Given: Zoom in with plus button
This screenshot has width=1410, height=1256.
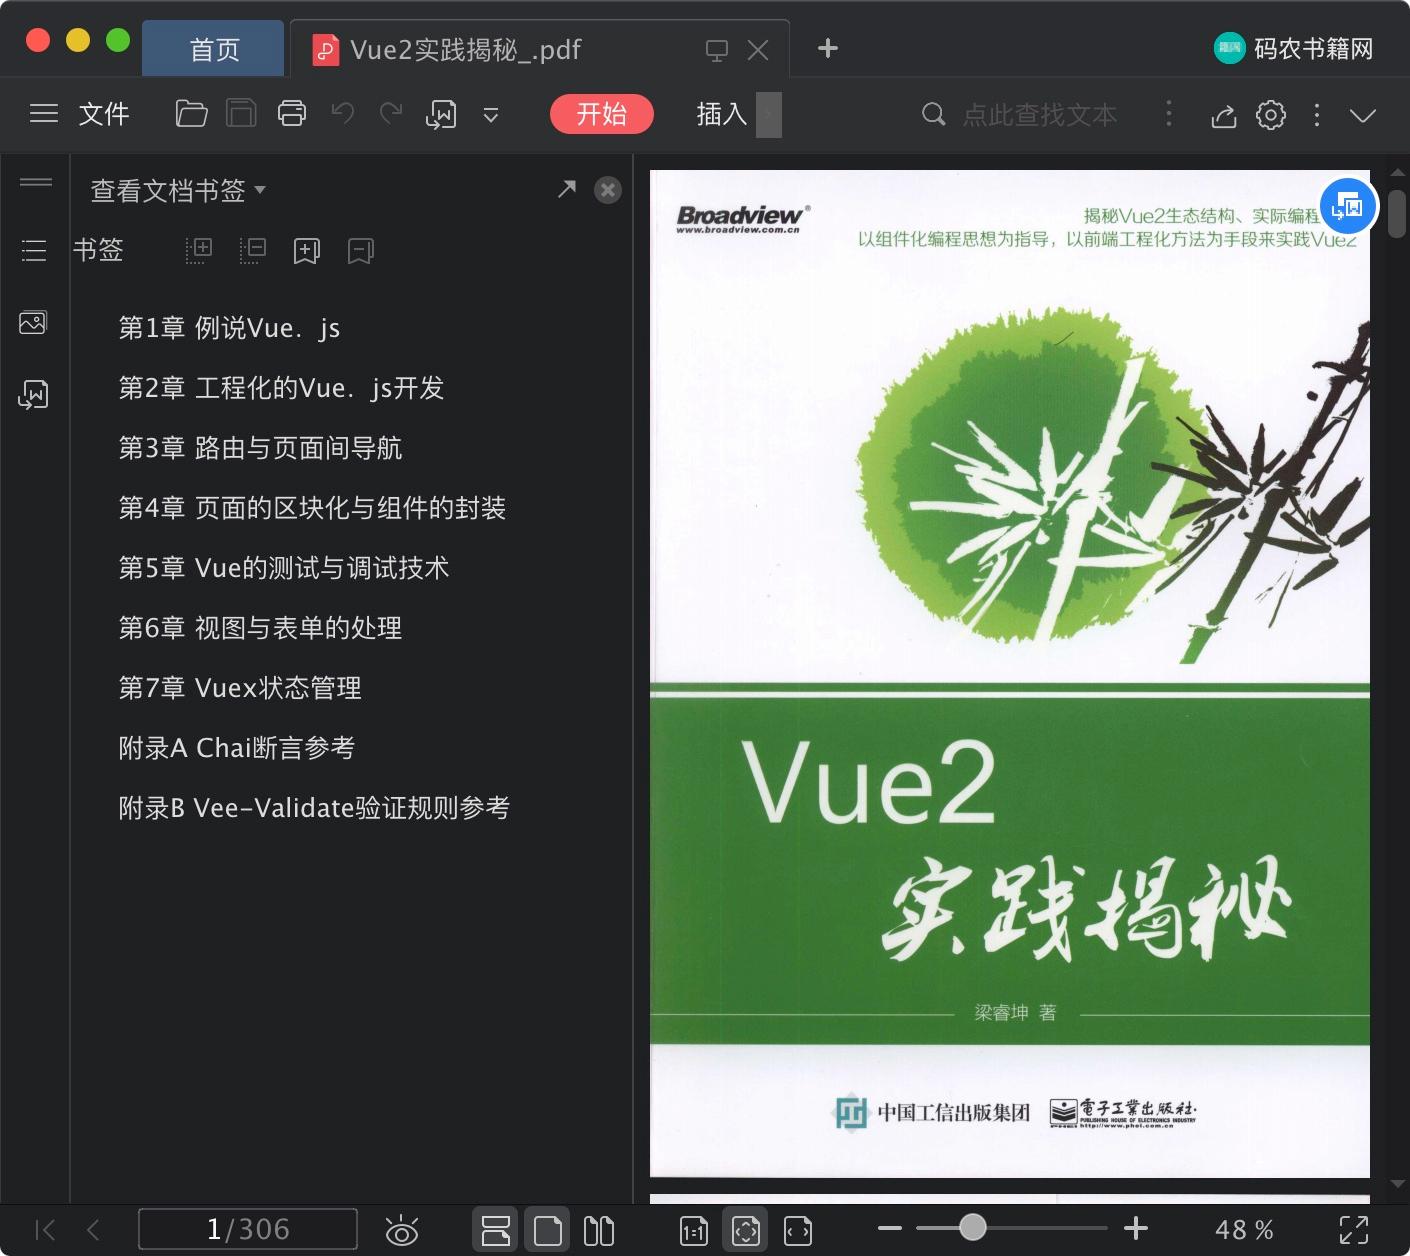Looking at the screenshot, I should click(1136, 1228).
